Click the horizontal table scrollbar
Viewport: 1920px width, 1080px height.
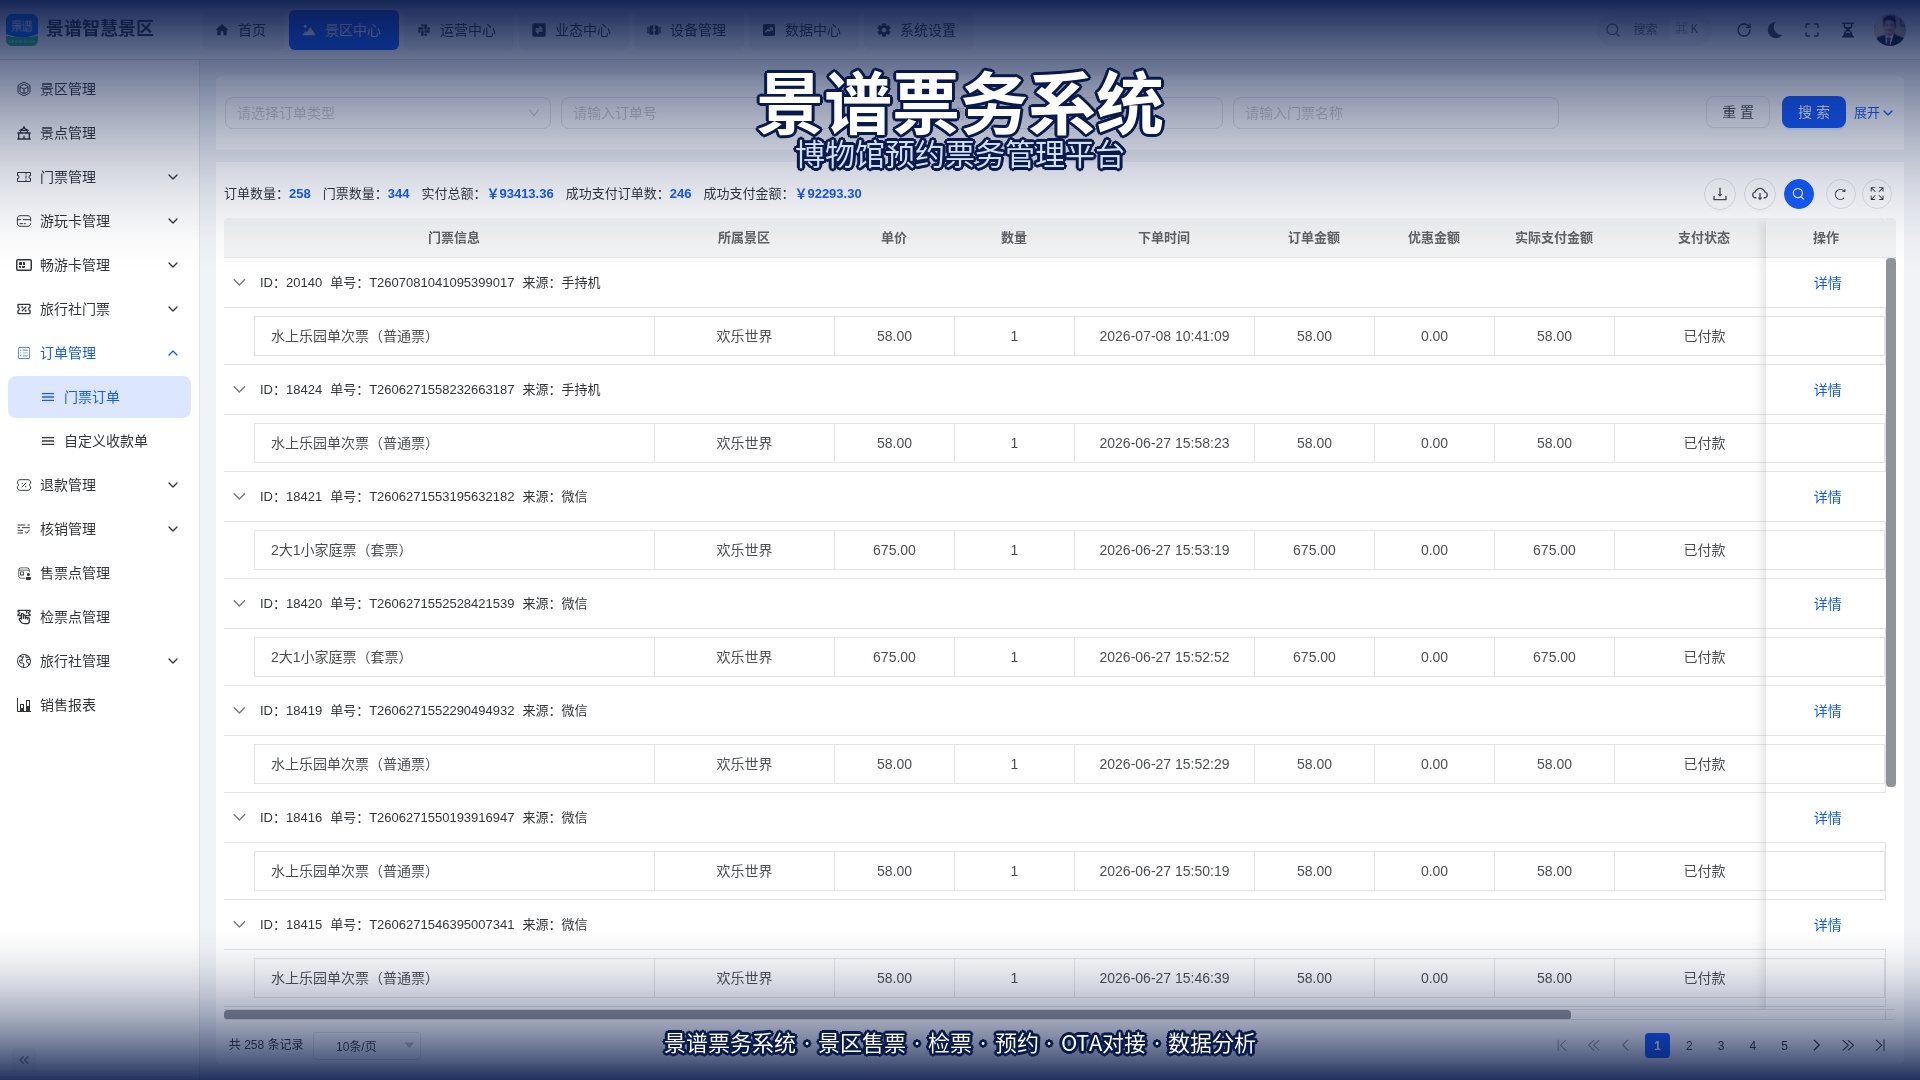coord(897,1014)
